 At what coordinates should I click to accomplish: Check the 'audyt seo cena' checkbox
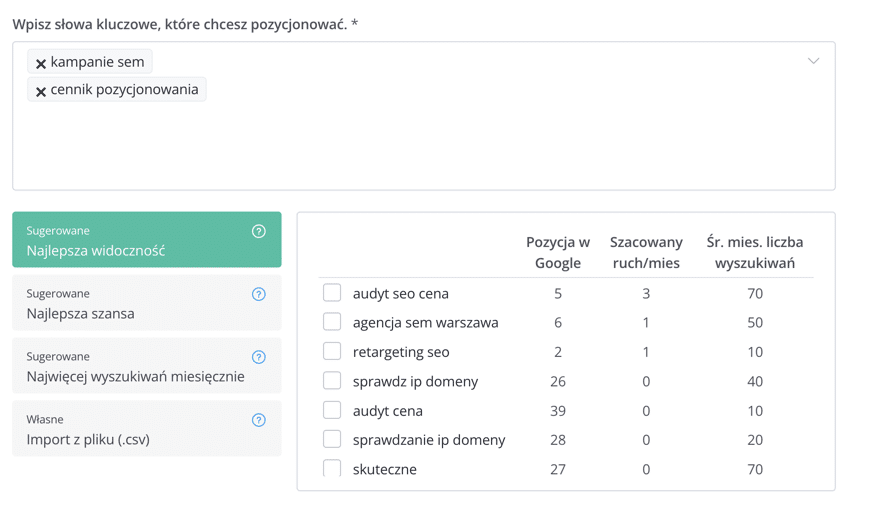click(x=332, y=292)
